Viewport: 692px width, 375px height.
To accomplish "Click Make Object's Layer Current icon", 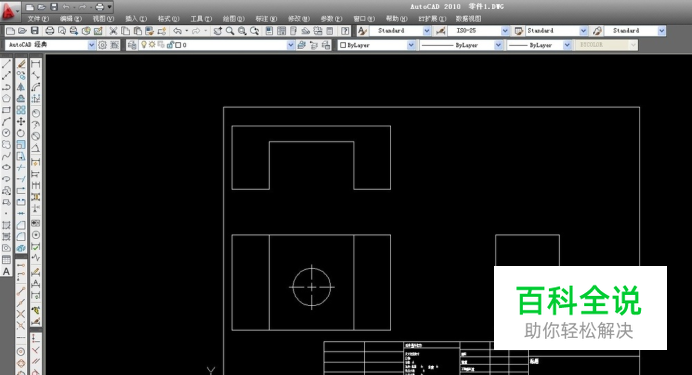I will (302, 45).
